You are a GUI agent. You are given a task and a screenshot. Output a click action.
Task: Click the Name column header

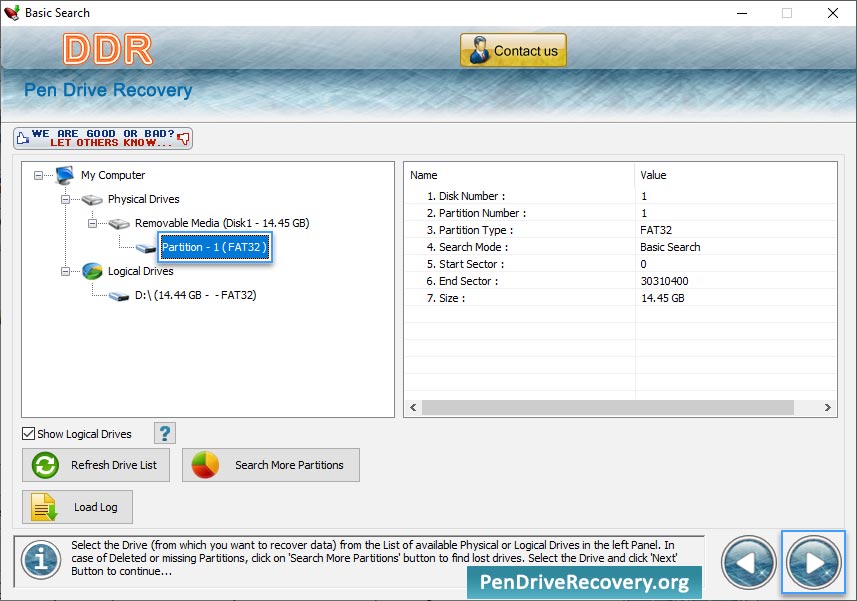[x=520, y=175]
